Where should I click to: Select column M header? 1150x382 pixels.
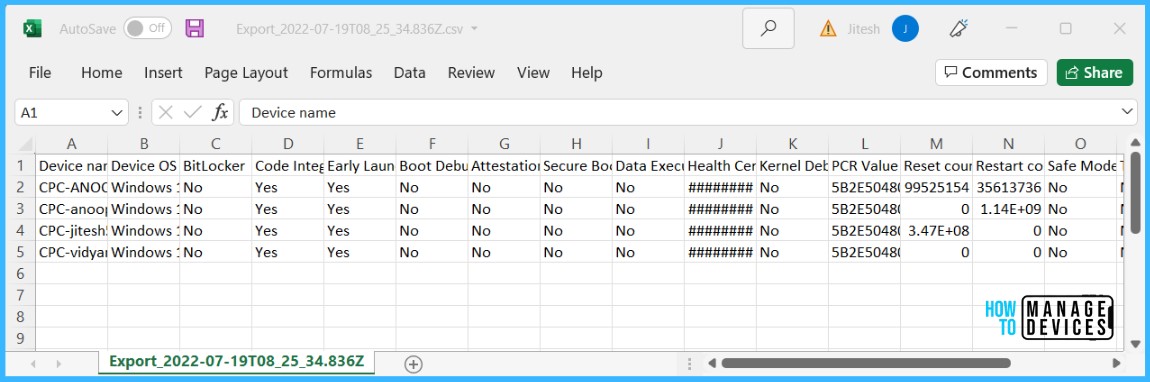tap(937, 144)
